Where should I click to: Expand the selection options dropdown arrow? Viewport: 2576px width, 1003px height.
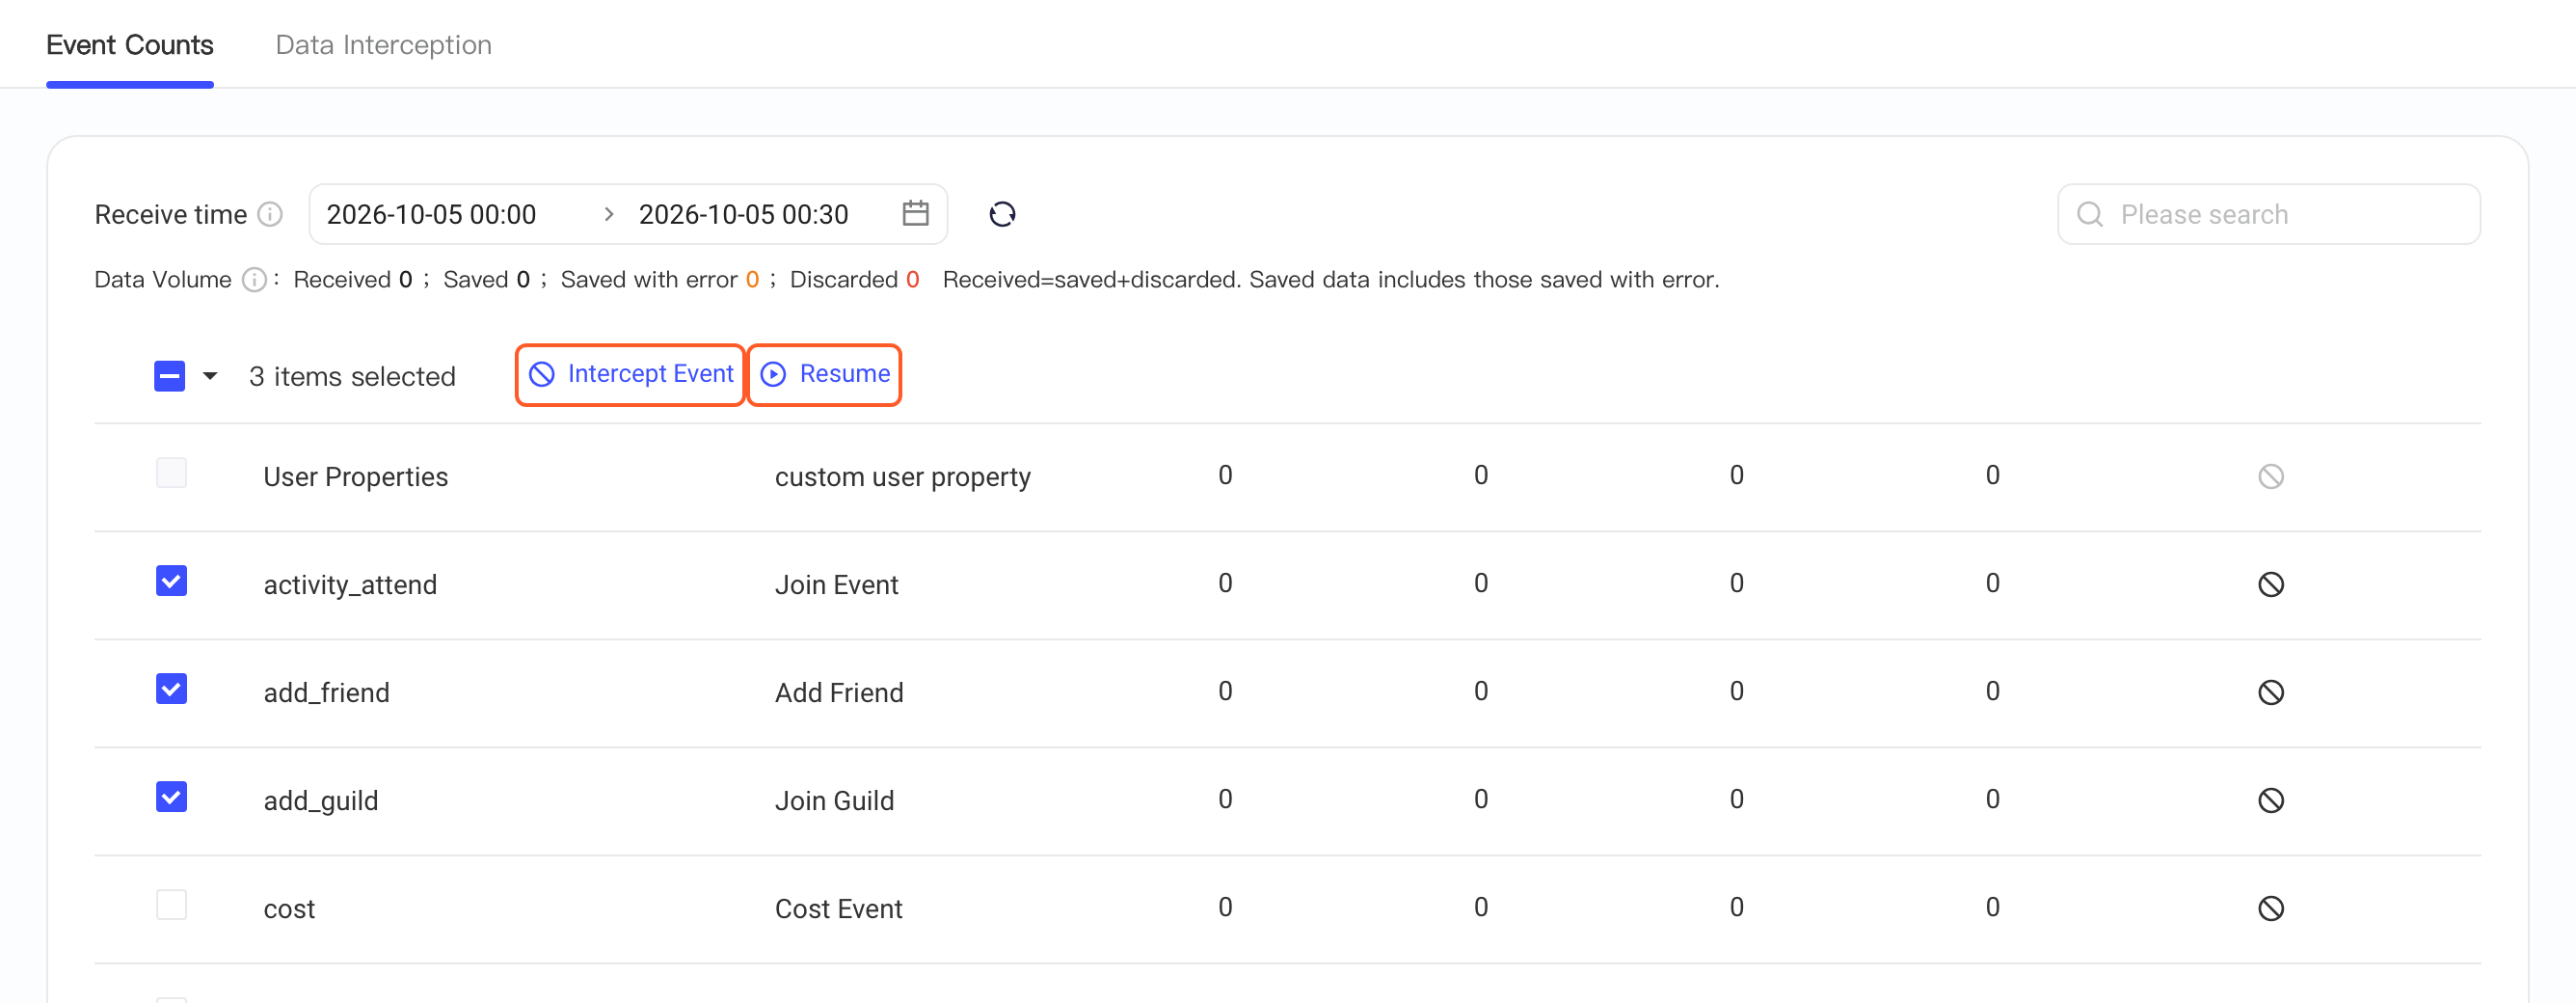point(210,376)
